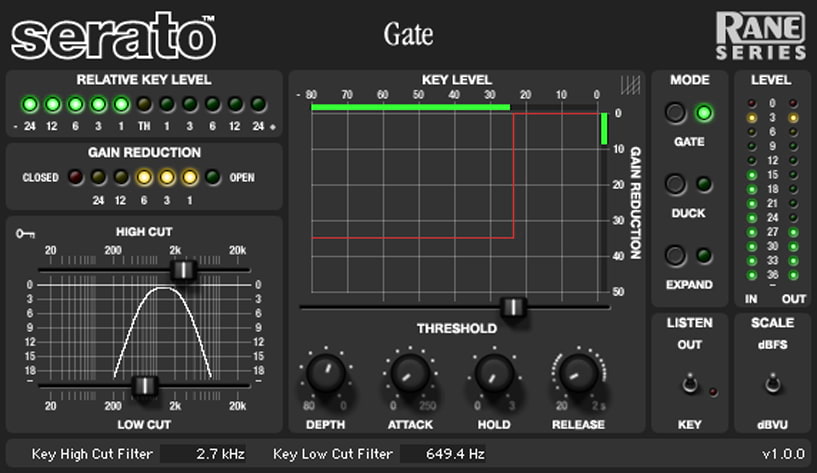
Task: Click the Expand mode LED indicator
Action: tap(704, 255)
